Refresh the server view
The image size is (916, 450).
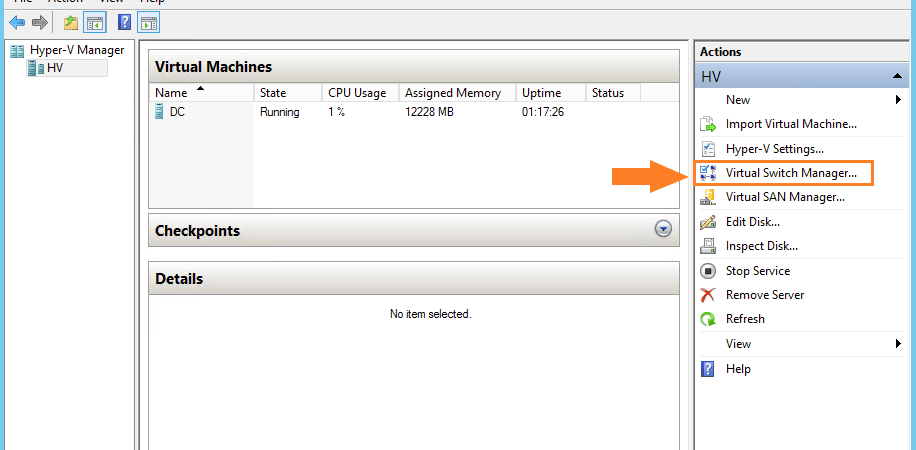[x=745, y=319]
